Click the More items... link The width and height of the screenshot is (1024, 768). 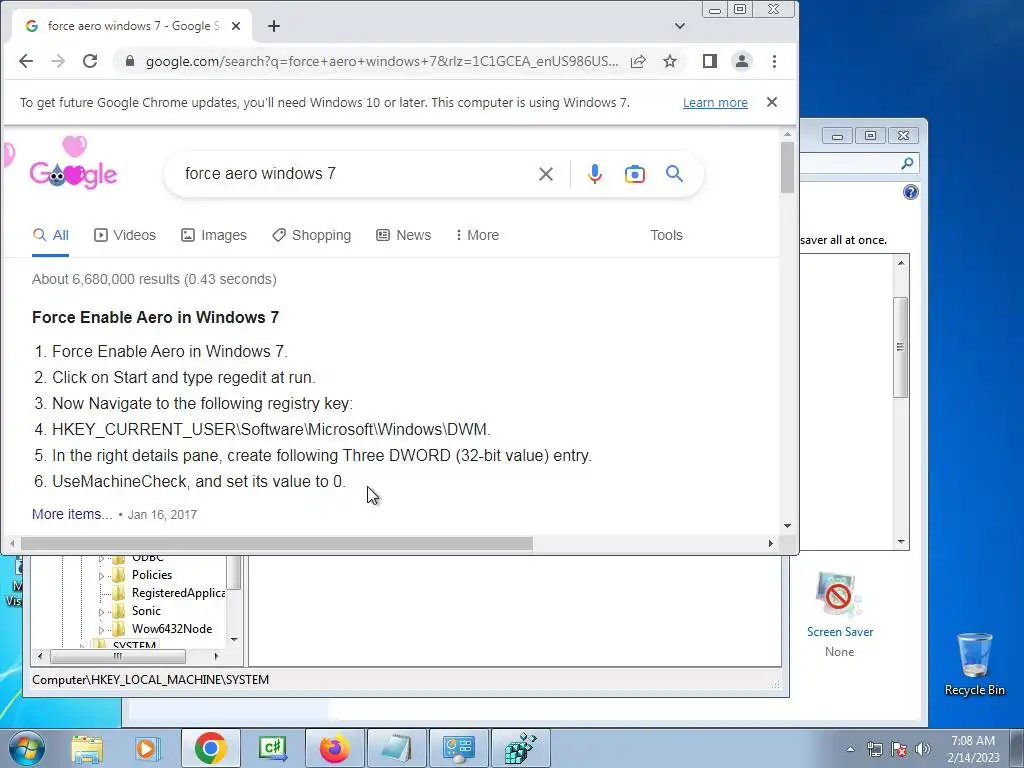72,515
